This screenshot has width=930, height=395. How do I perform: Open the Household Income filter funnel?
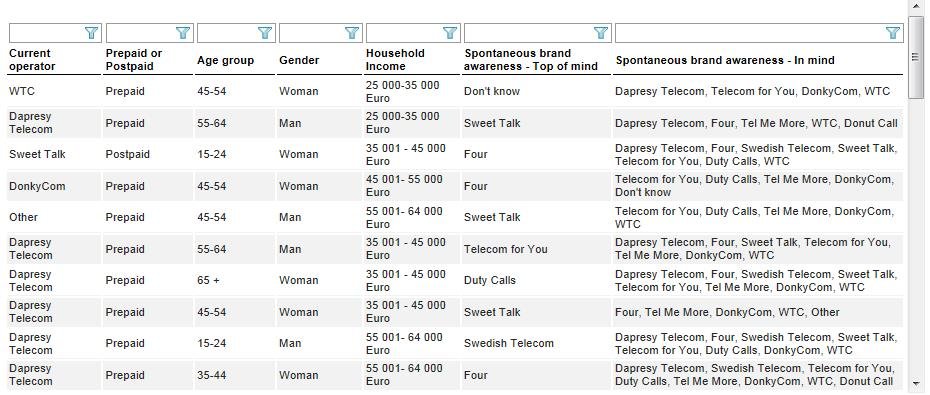(x=450, y=33)
